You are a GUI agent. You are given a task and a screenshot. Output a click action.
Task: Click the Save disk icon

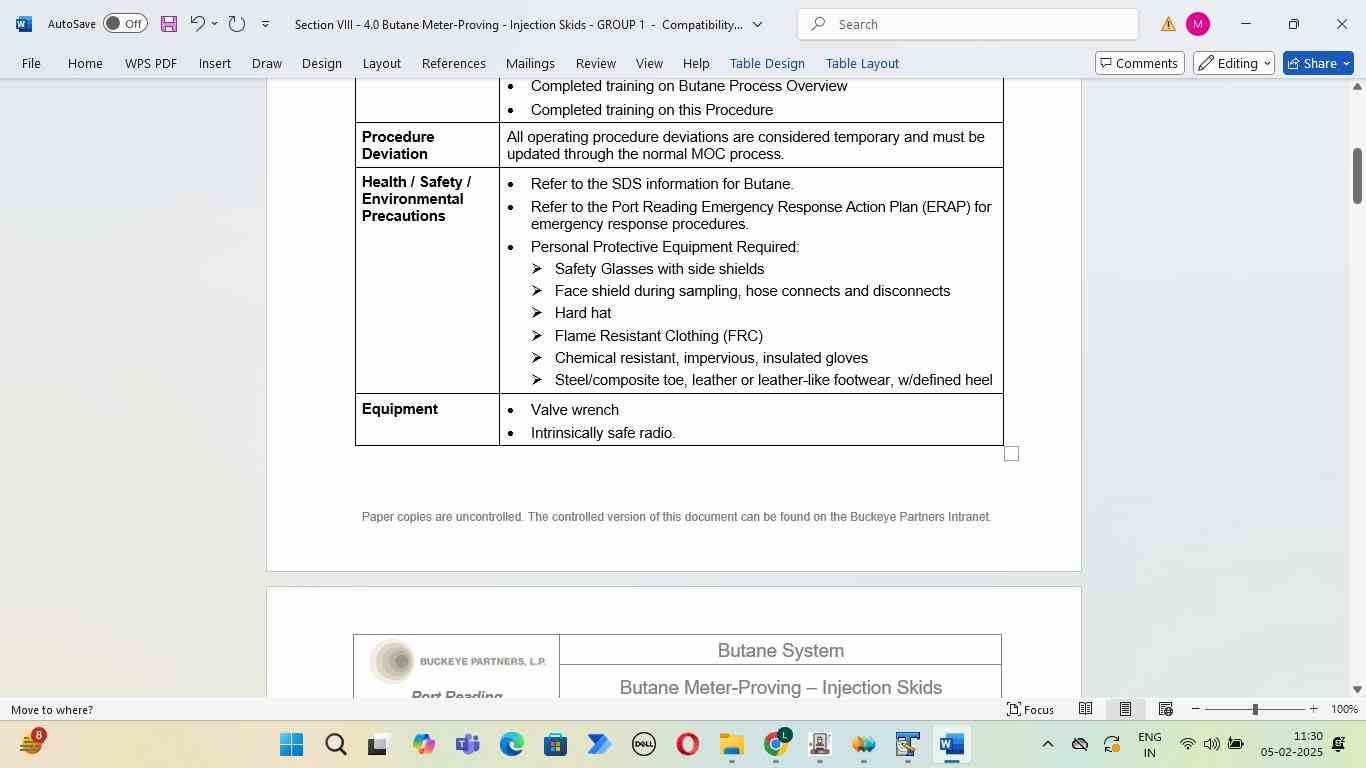(168, 24)
